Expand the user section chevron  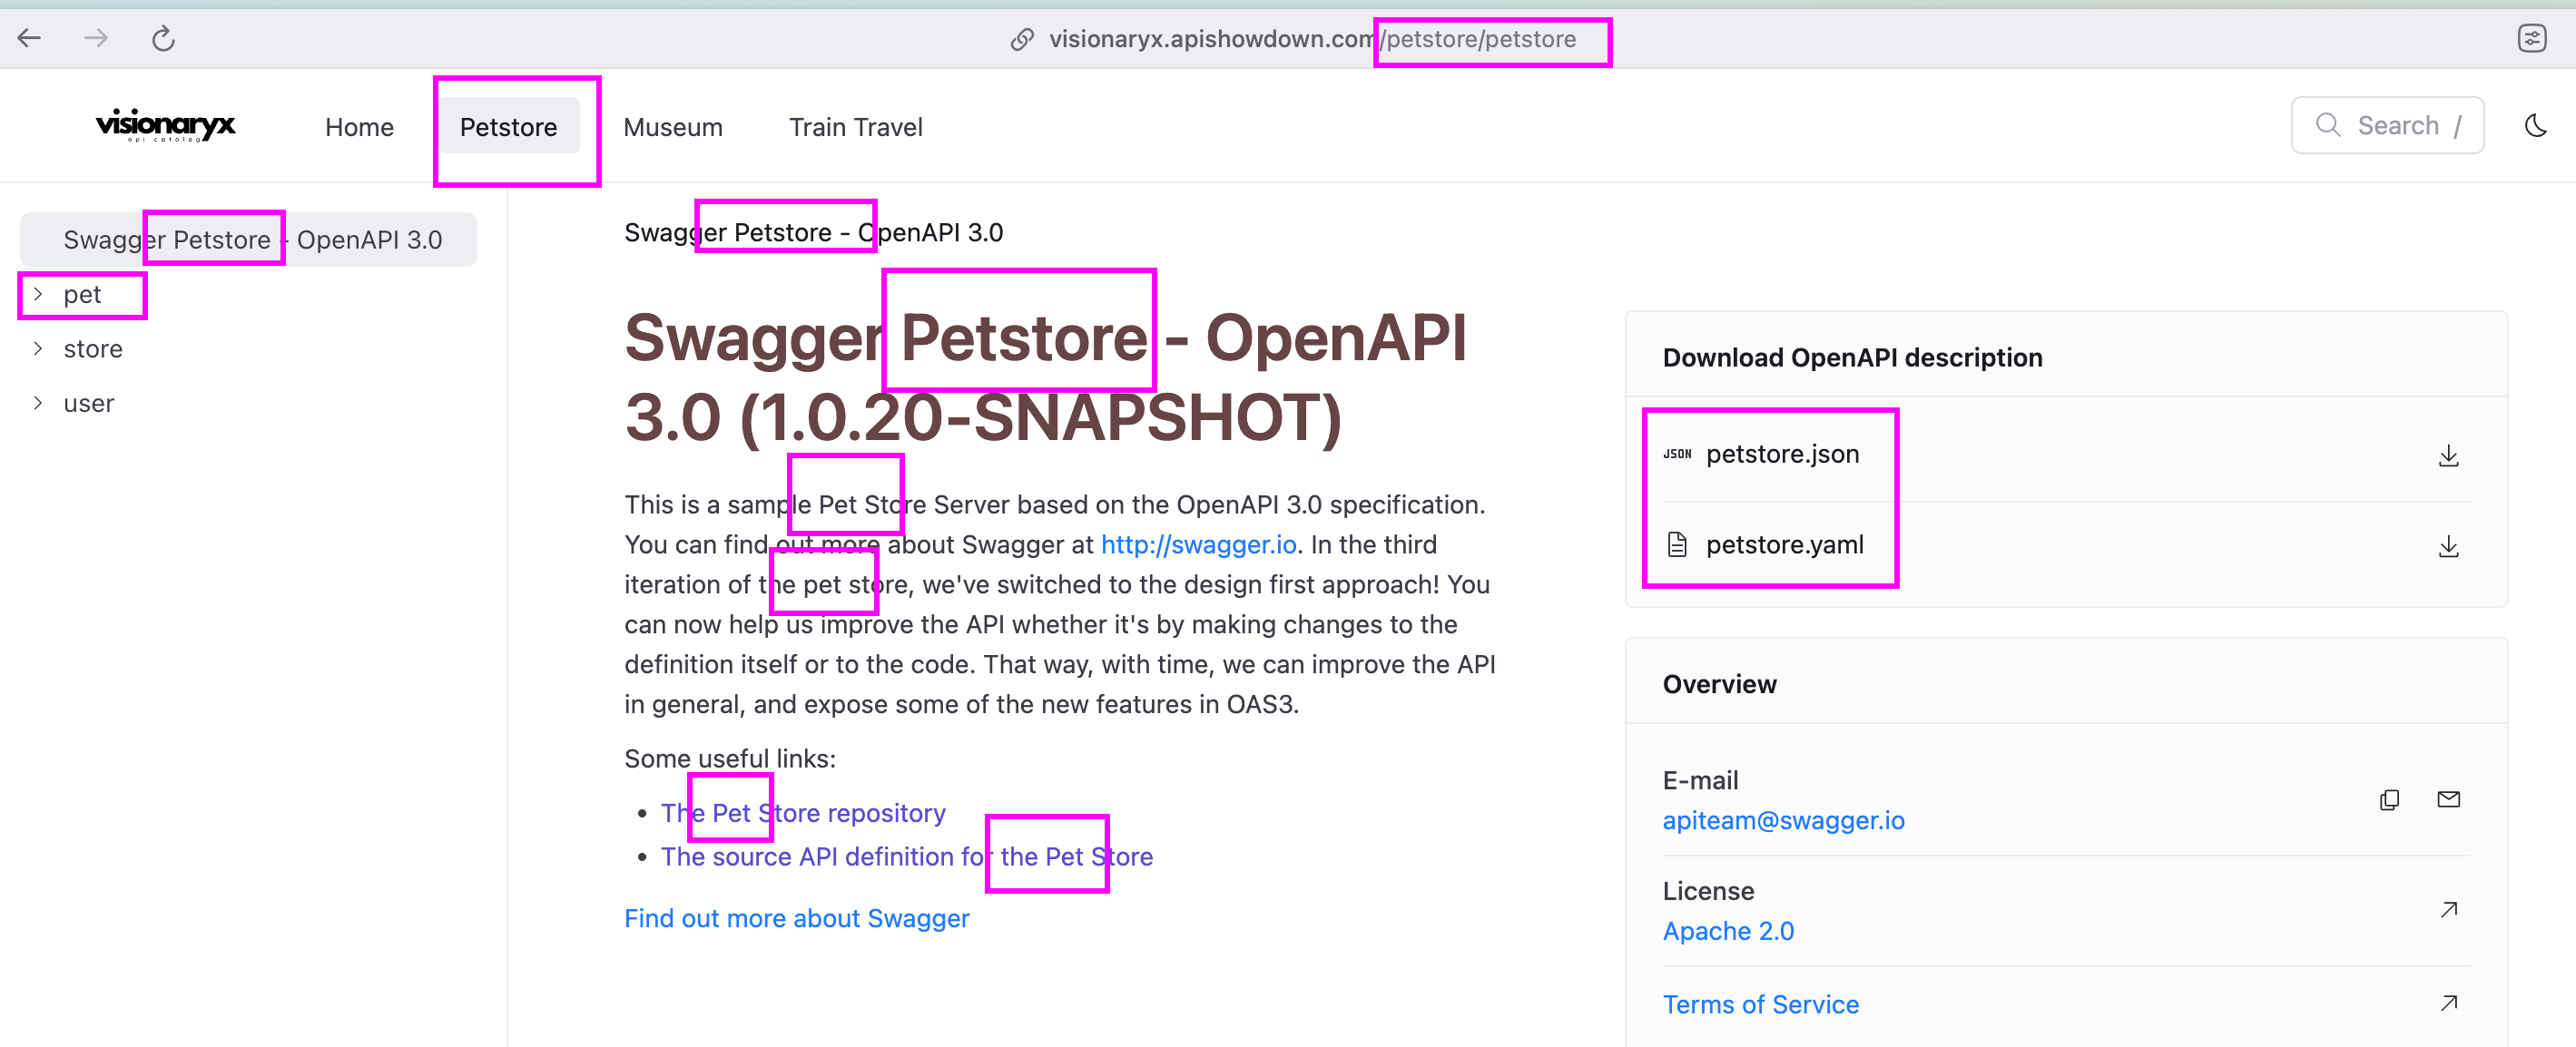coord(38,402)
